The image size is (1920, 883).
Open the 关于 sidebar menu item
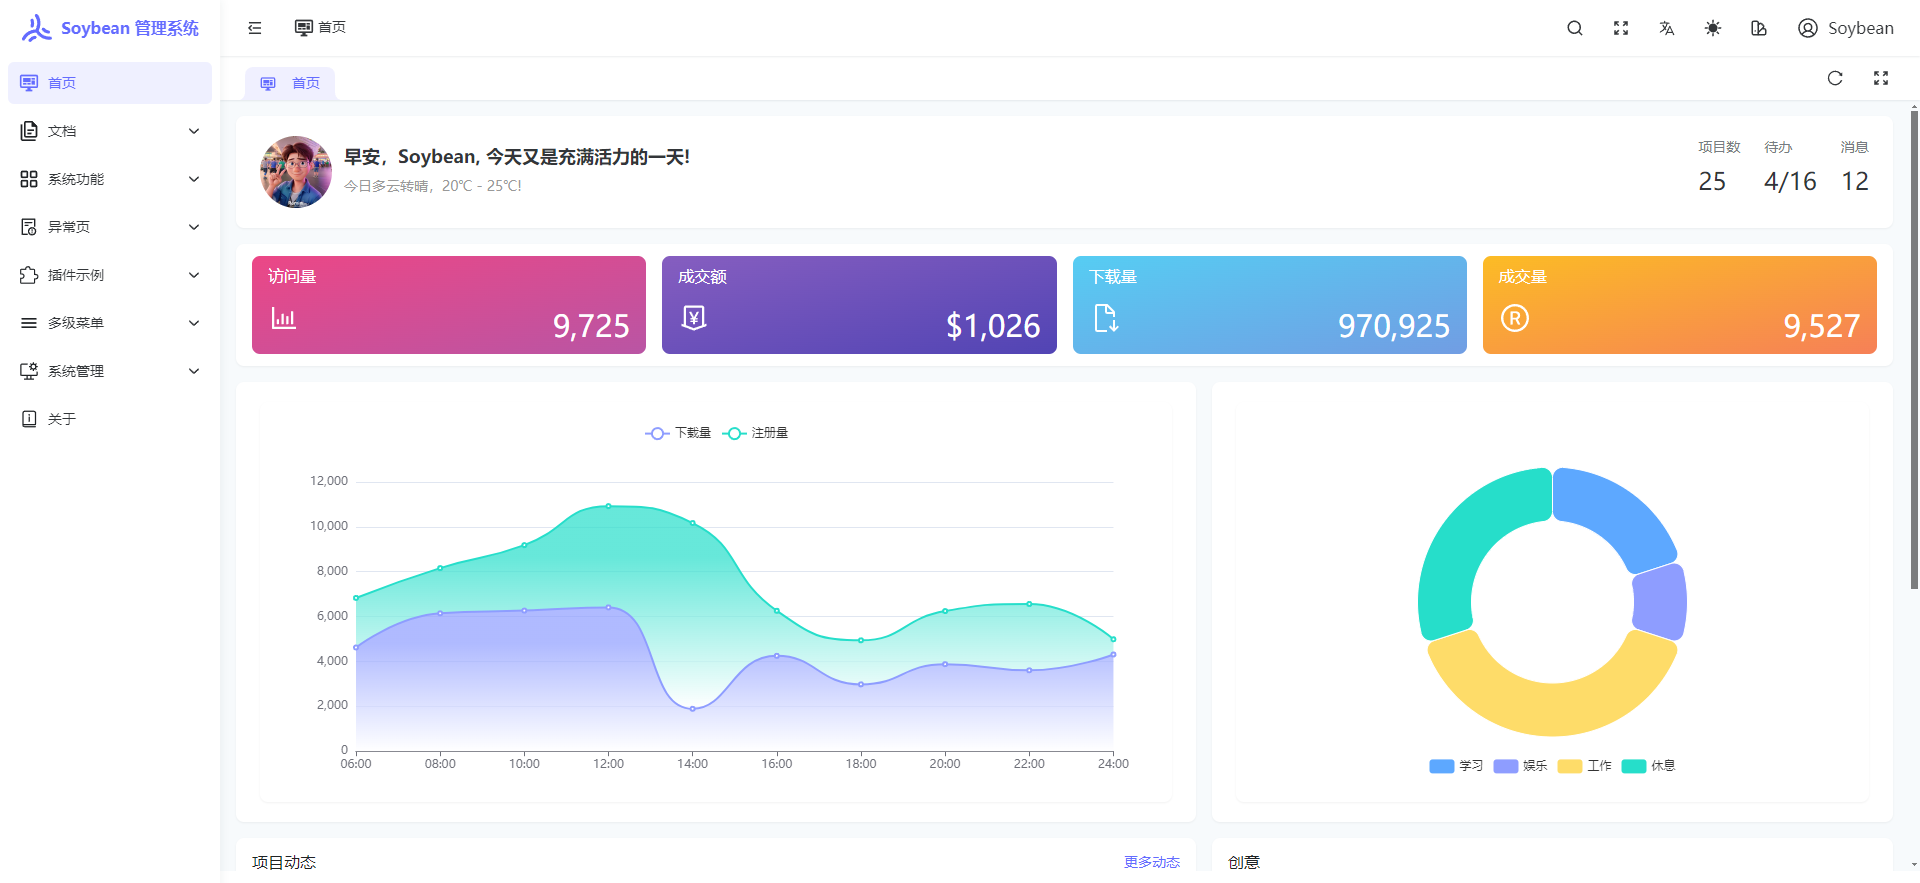62,419
